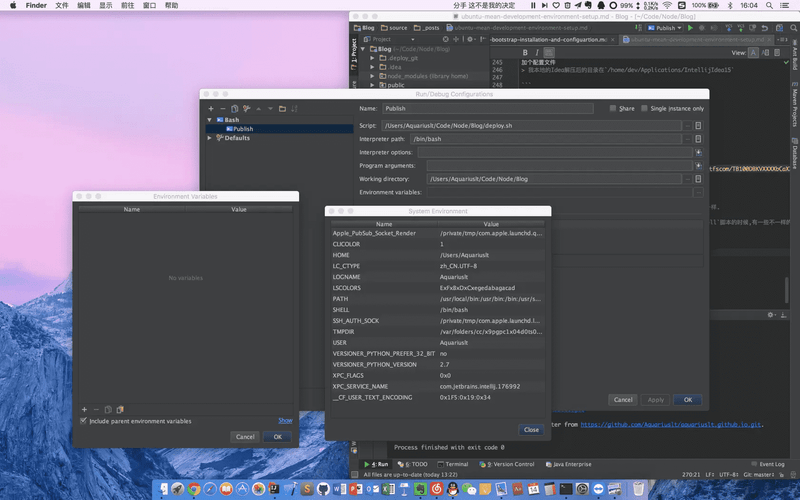The height and width of the screenshot is (500, 800).
Task: Open the Publish run configuration dropdown
Action: 666,28
